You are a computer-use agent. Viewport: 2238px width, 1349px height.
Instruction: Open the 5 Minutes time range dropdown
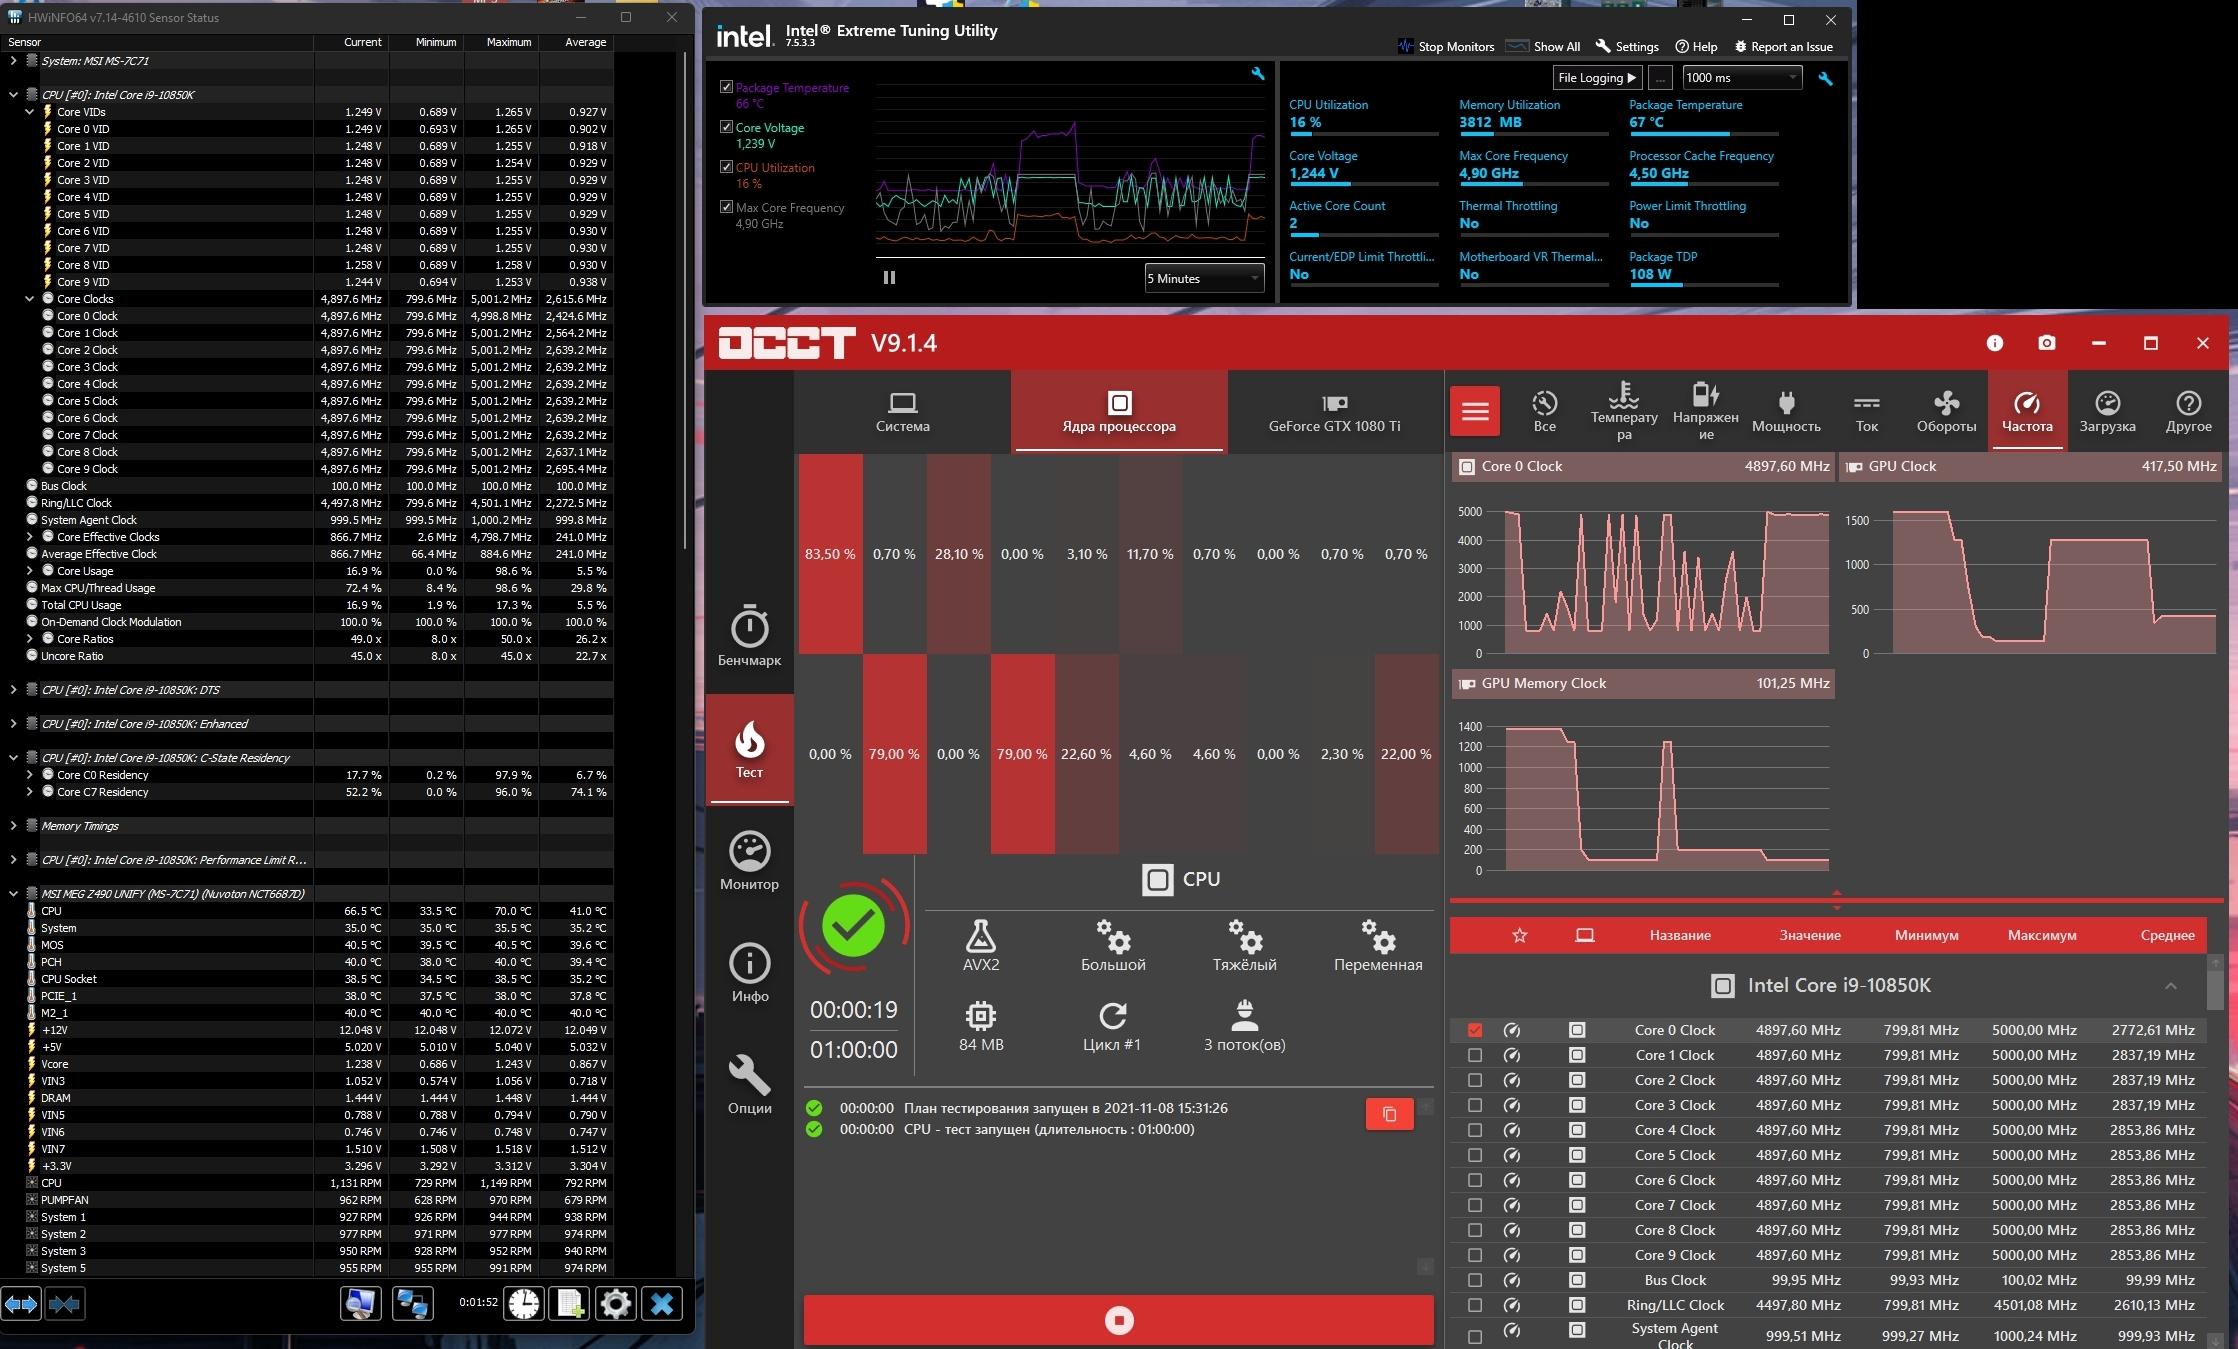1204,278
